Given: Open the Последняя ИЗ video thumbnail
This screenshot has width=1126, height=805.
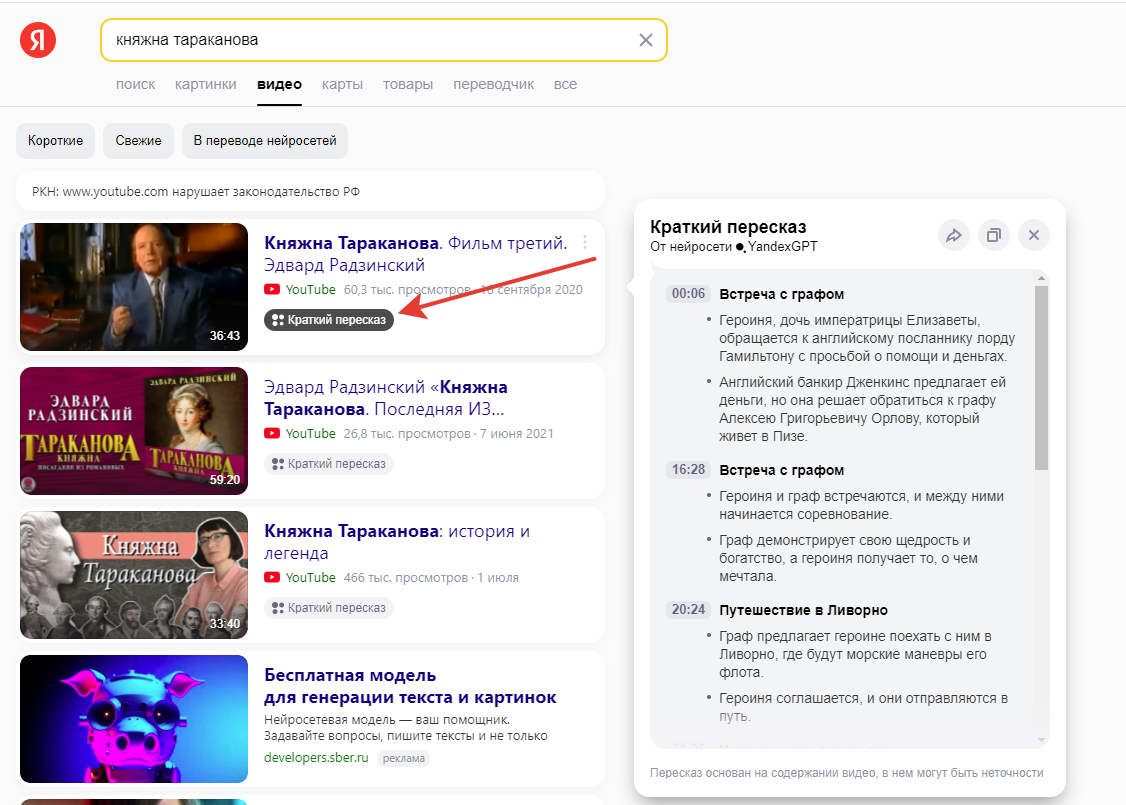Looking at the screenshot, I should pos(134,431).
